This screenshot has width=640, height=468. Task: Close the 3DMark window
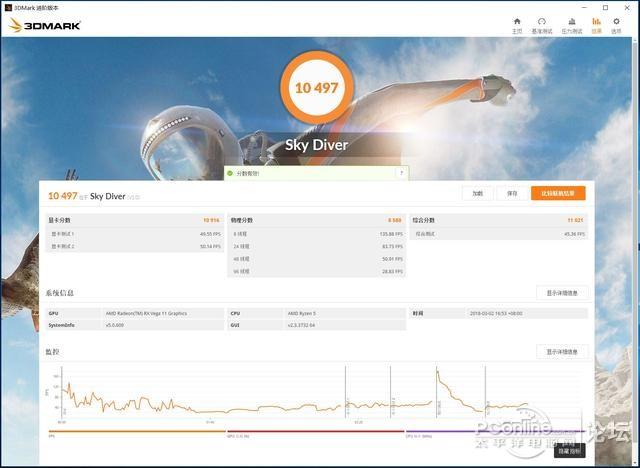tap(627, 8)
